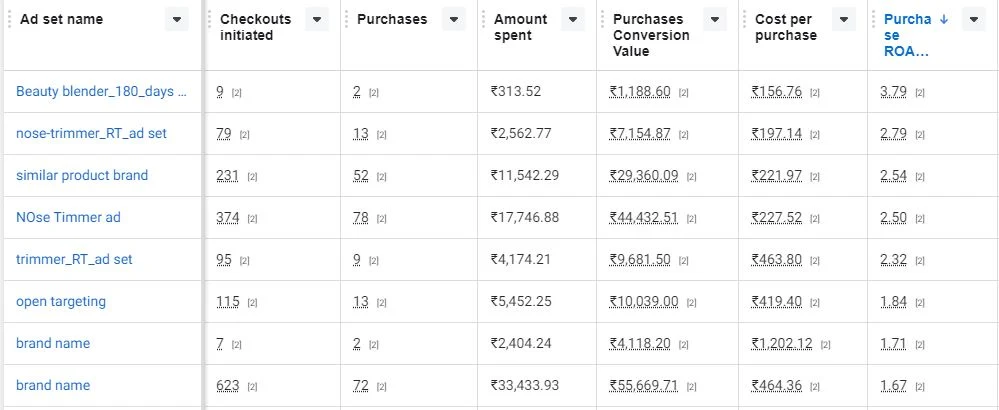This screenshot has height=410, width=999.
Task: Grab the Purchases column drag handle
Action: pyautogui.click(x=346, y=19)
